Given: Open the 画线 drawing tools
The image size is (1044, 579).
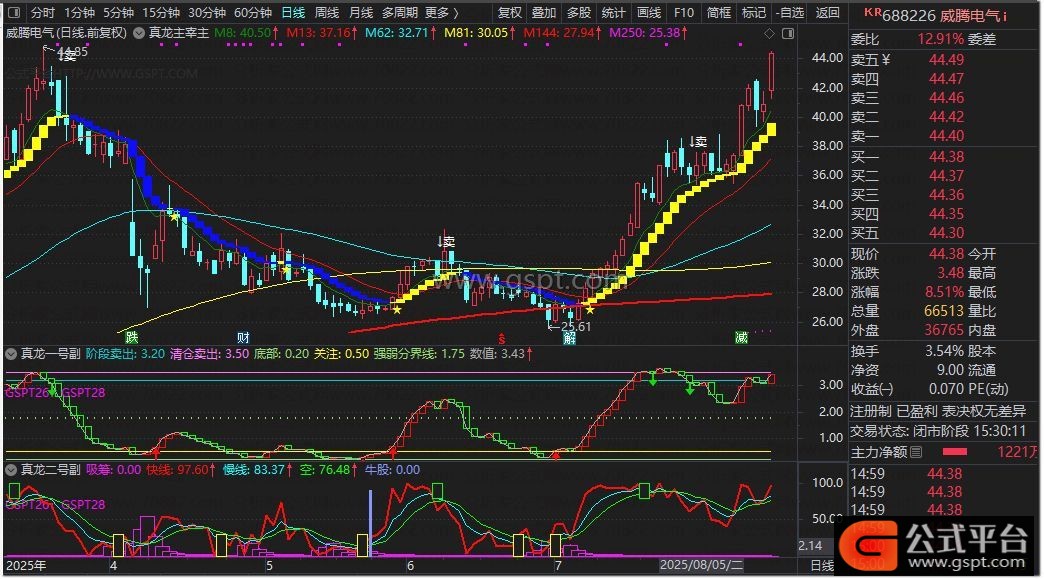Looking at the screenshot, I should coord(649,13).
